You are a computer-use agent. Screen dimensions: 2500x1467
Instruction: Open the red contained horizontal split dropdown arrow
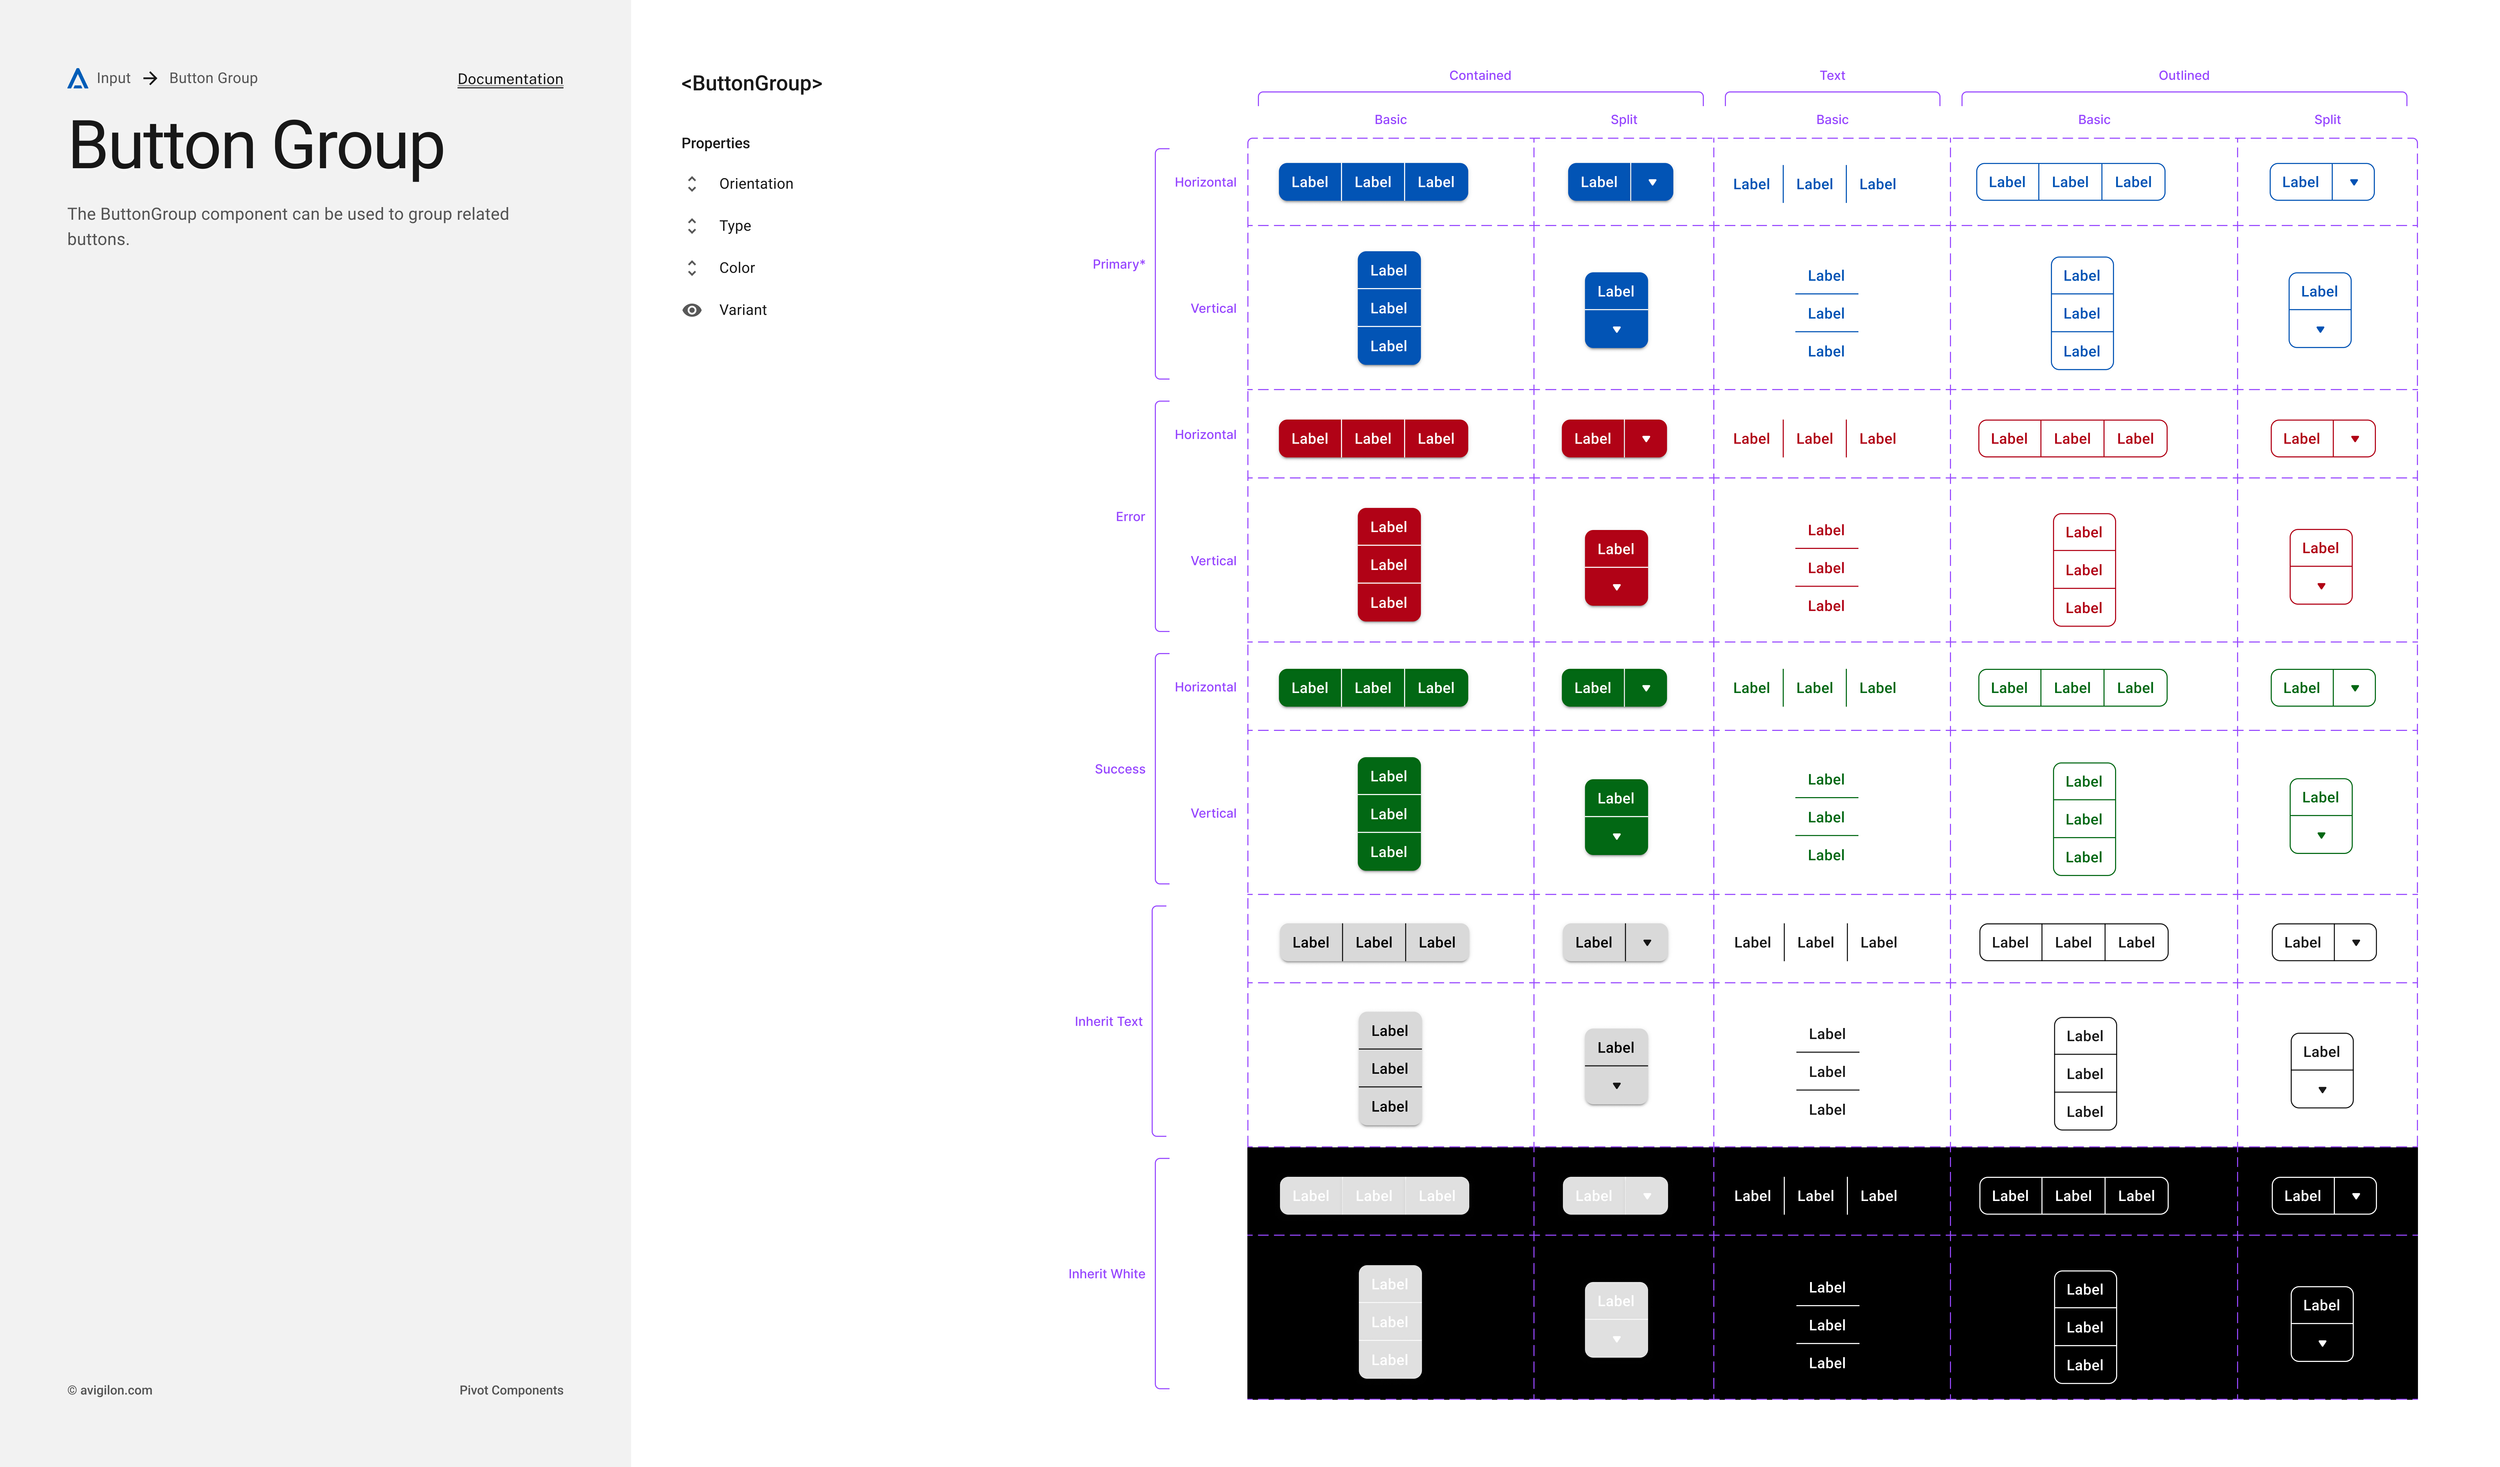(x=1646, y=439)
